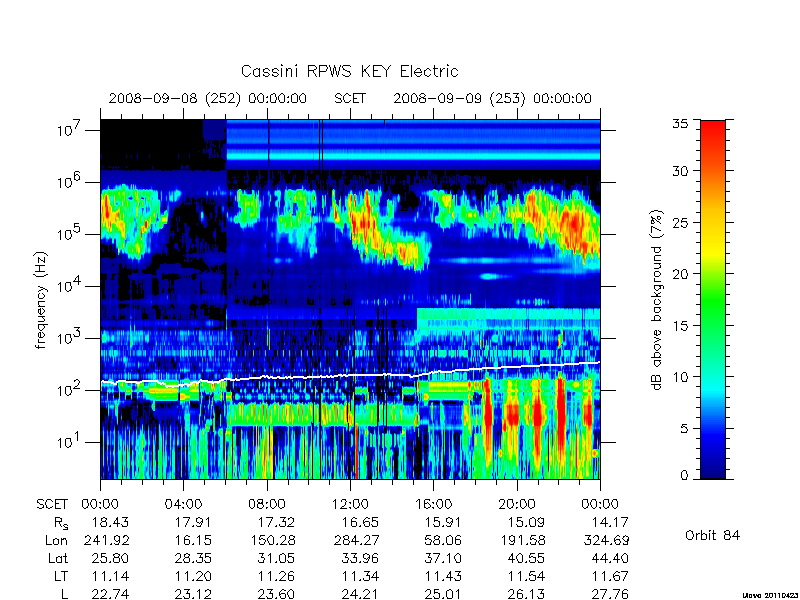The height and width of the screenshot is (600, 800).
Task: Click the start date 2008-09-08 (252) 00:00:00
Action: (x=208, y=98)
